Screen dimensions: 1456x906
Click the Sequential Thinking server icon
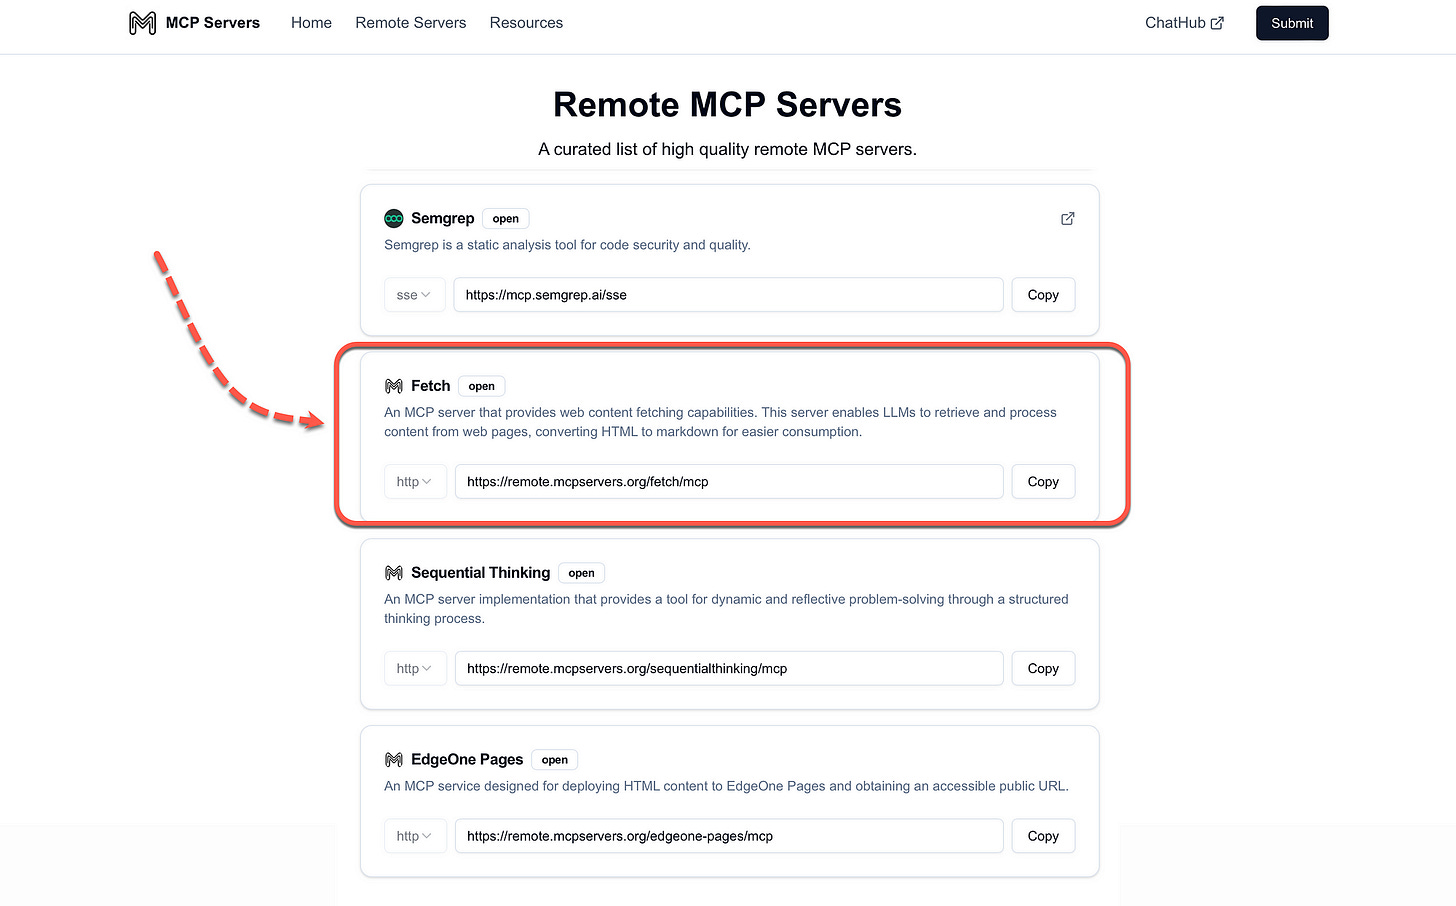click(392, 572)
